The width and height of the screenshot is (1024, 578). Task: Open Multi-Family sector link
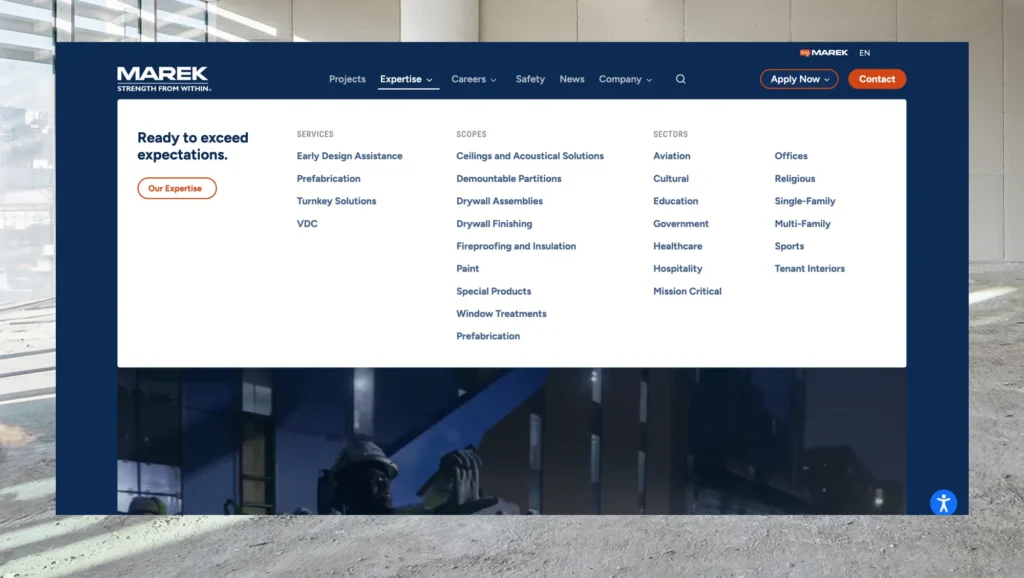coord(802,223)
